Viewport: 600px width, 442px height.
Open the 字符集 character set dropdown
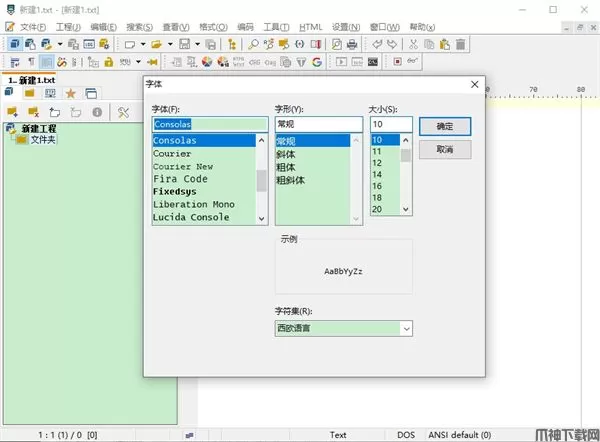[x=405, y=328]
